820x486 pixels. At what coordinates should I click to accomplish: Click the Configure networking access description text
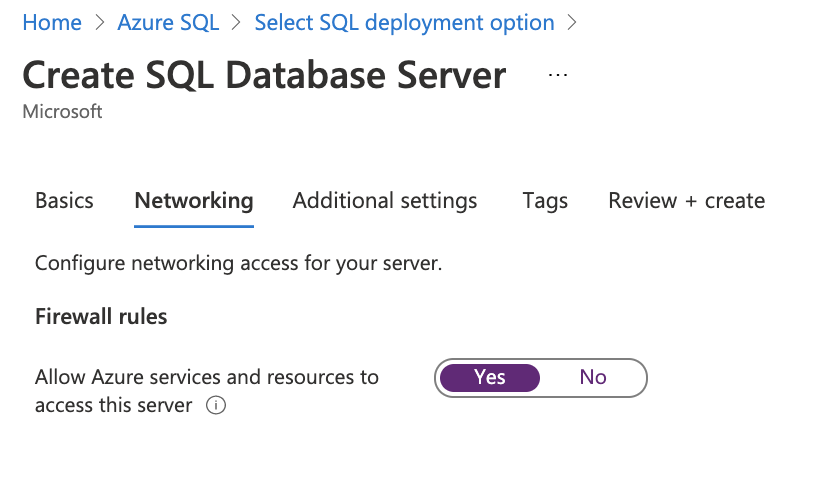click(238, 264)
